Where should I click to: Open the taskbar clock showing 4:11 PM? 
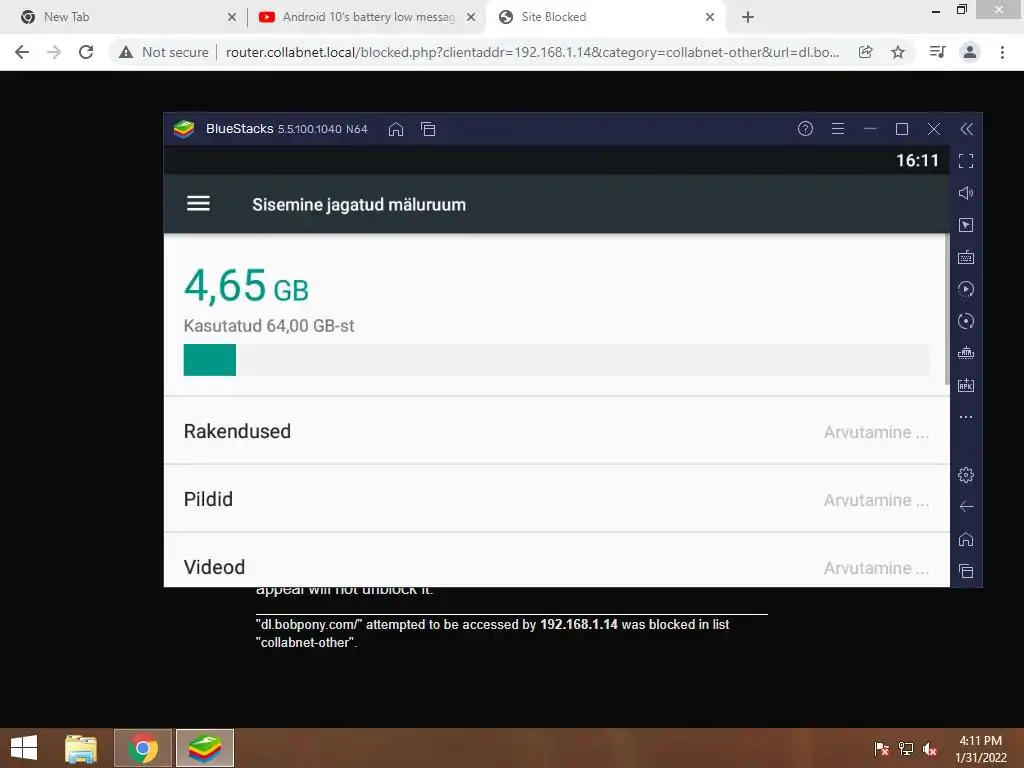point(981,748)
